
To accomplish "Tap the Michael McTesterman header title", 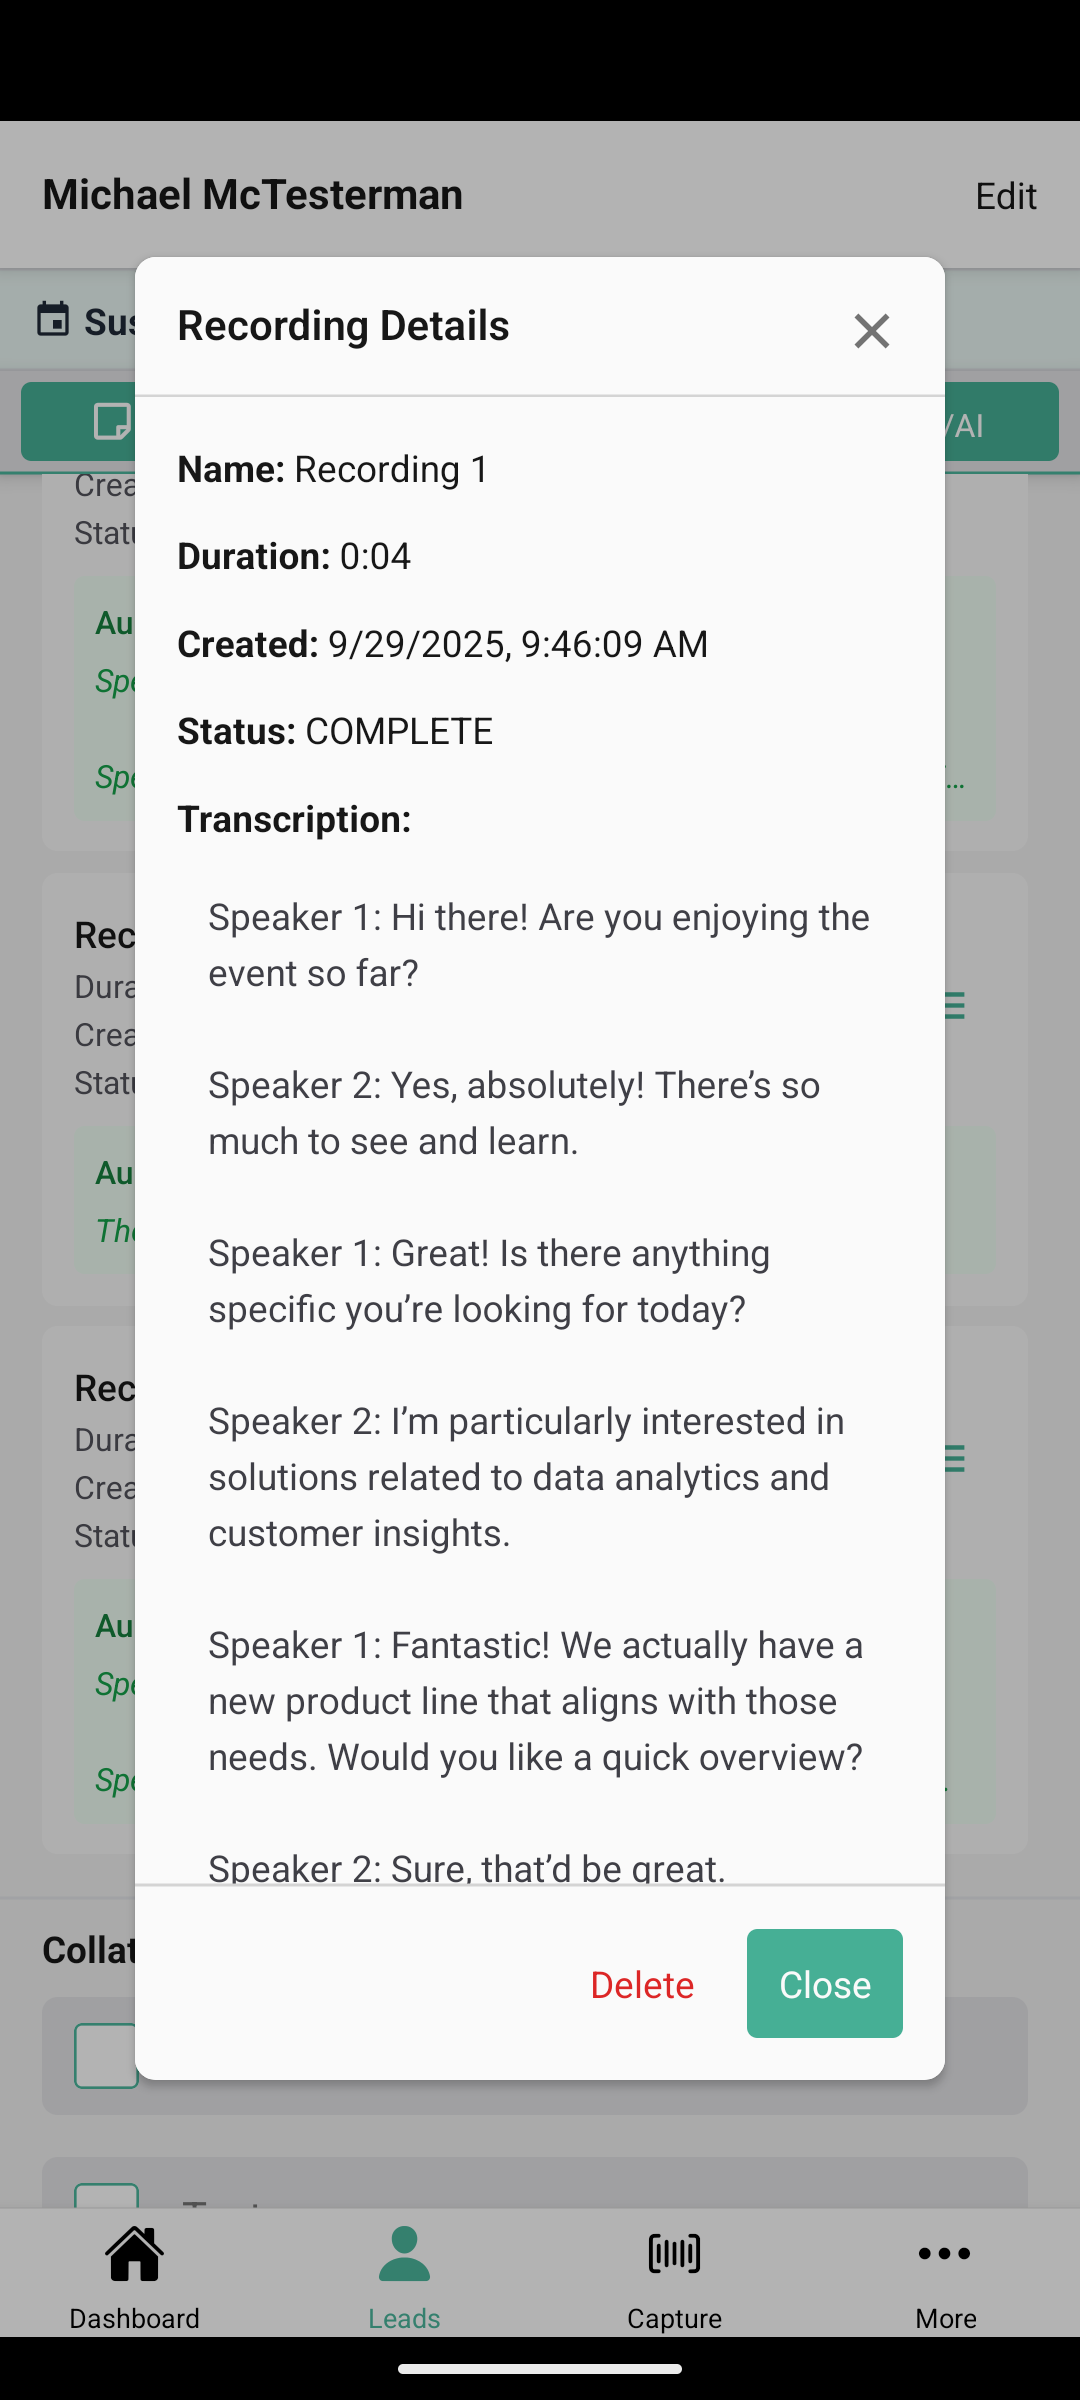I will (253, 194).
